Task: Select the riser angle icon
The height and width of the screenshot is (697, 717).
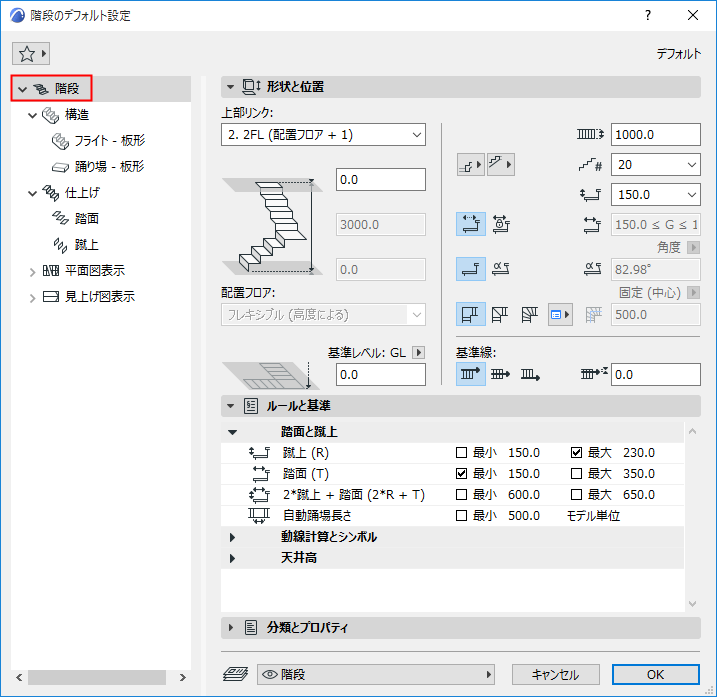Action: point(501,269)
